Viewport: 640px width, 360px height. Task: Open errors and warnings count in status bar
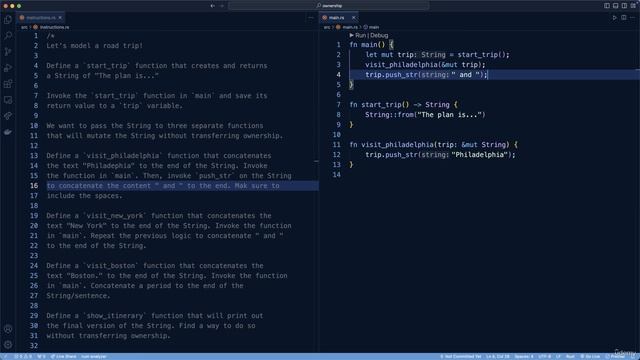tap(23, 356)
